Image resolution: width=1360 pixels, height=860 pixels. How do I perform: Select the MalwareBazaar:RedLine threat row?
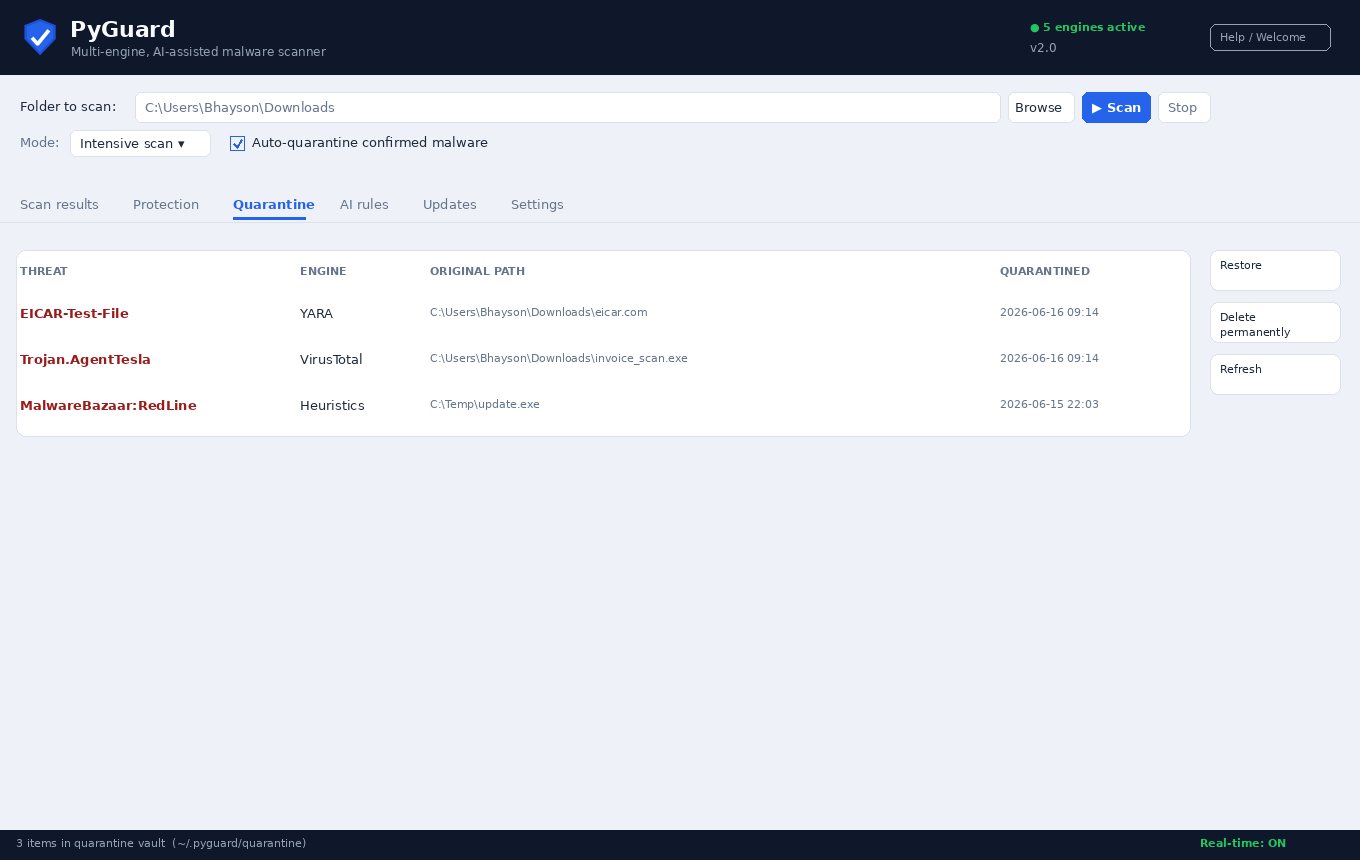point(603,405)
